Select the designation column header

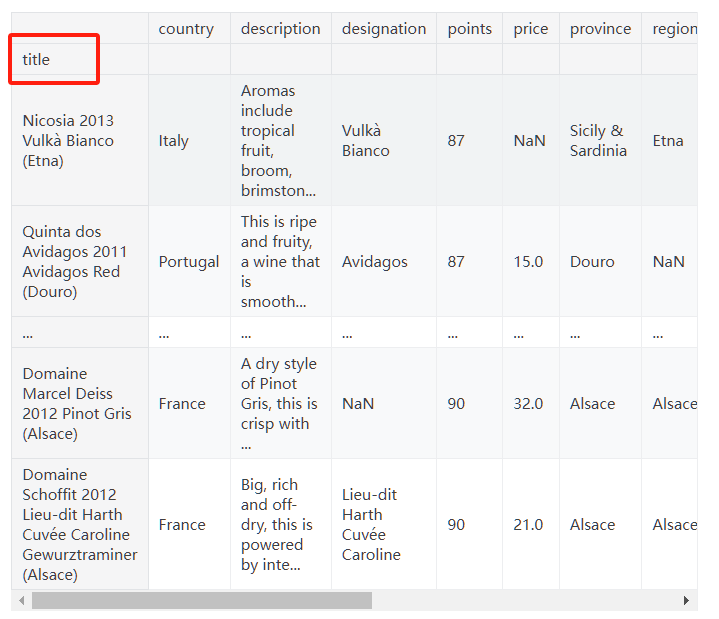coord(383,29)
